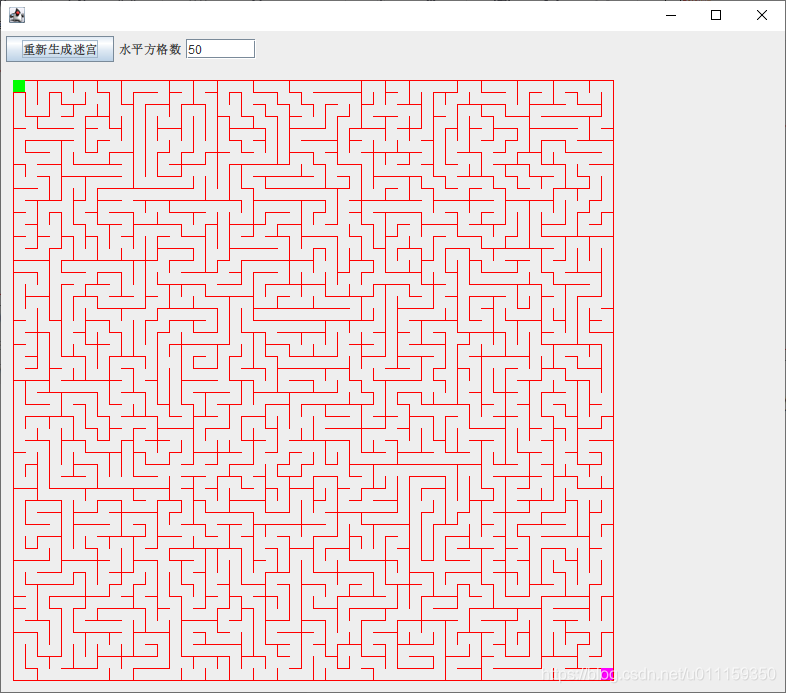Click the 水平方格数 label text
The height and width of the screenshot is (693, 786).
click(150, 49)
